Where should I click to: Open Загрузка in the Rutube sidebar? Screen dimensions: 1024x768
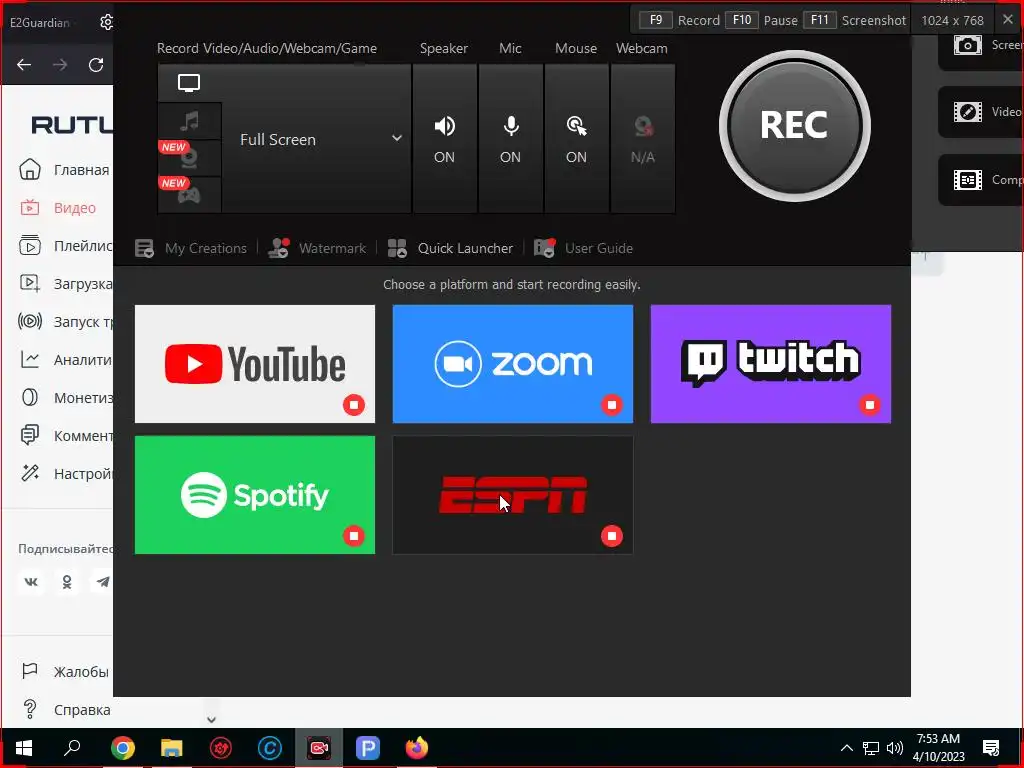click(65, 283)
